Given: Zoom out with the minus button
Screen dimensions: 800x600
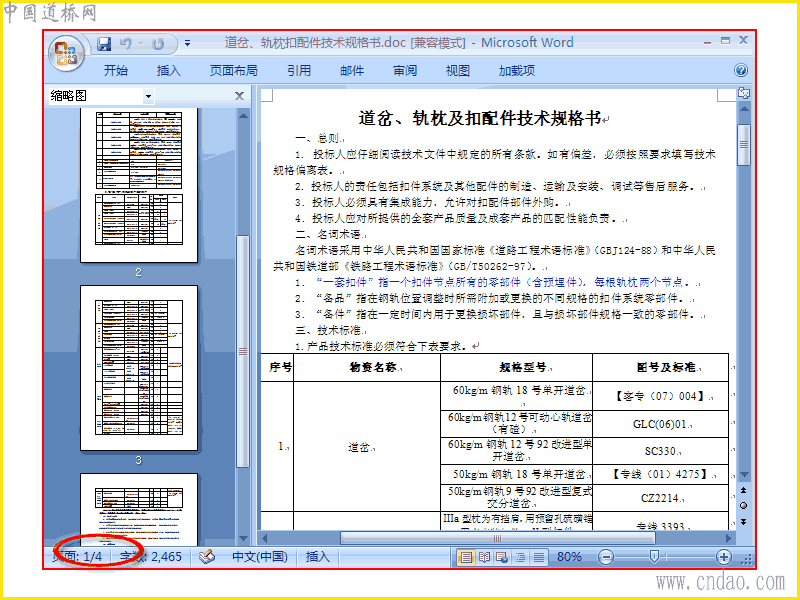Looking at the screenshot, I should point(606,557).
